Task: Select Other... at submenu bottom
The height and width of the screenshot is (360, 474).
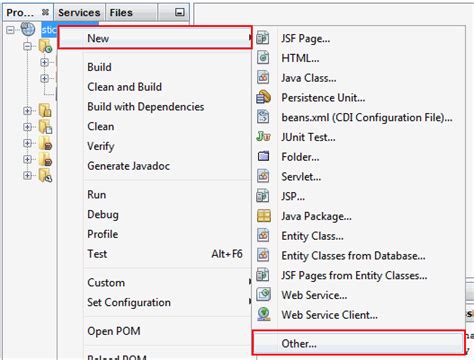Action: tap(358, 343)
